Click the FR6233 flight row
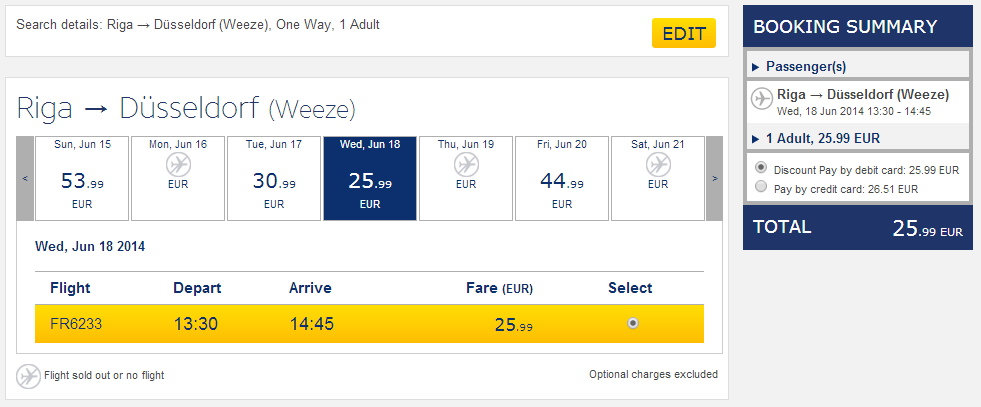Screen dimensions: 981x407 369,324
